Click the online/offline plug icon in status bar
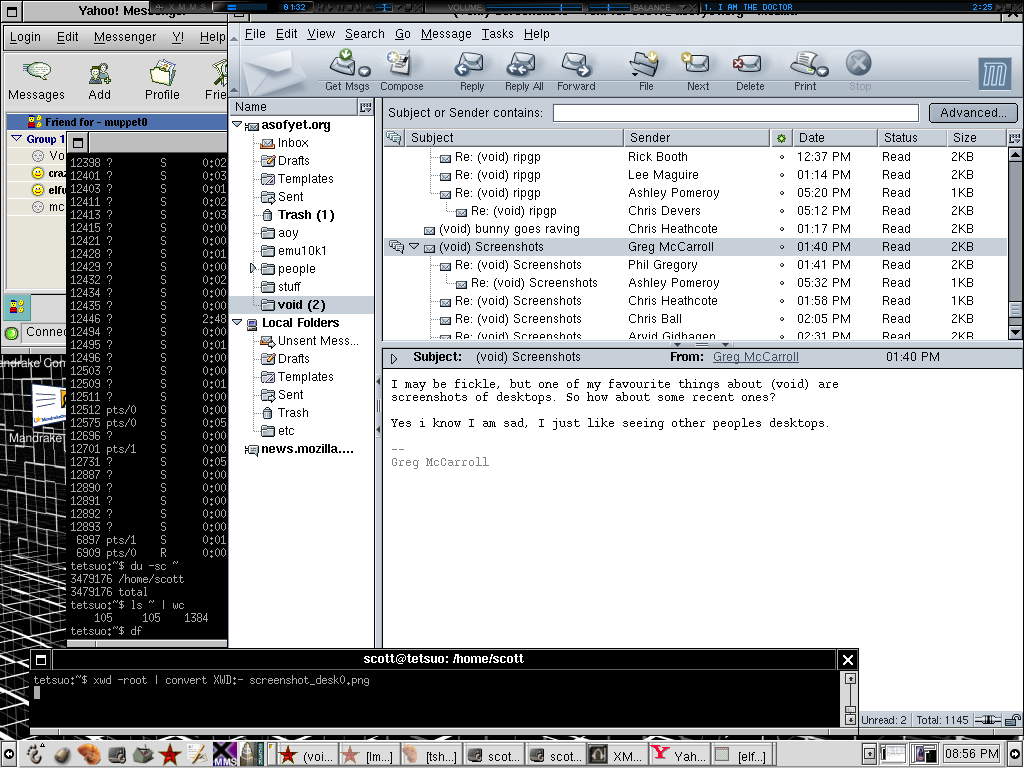 tap(987, 720)
